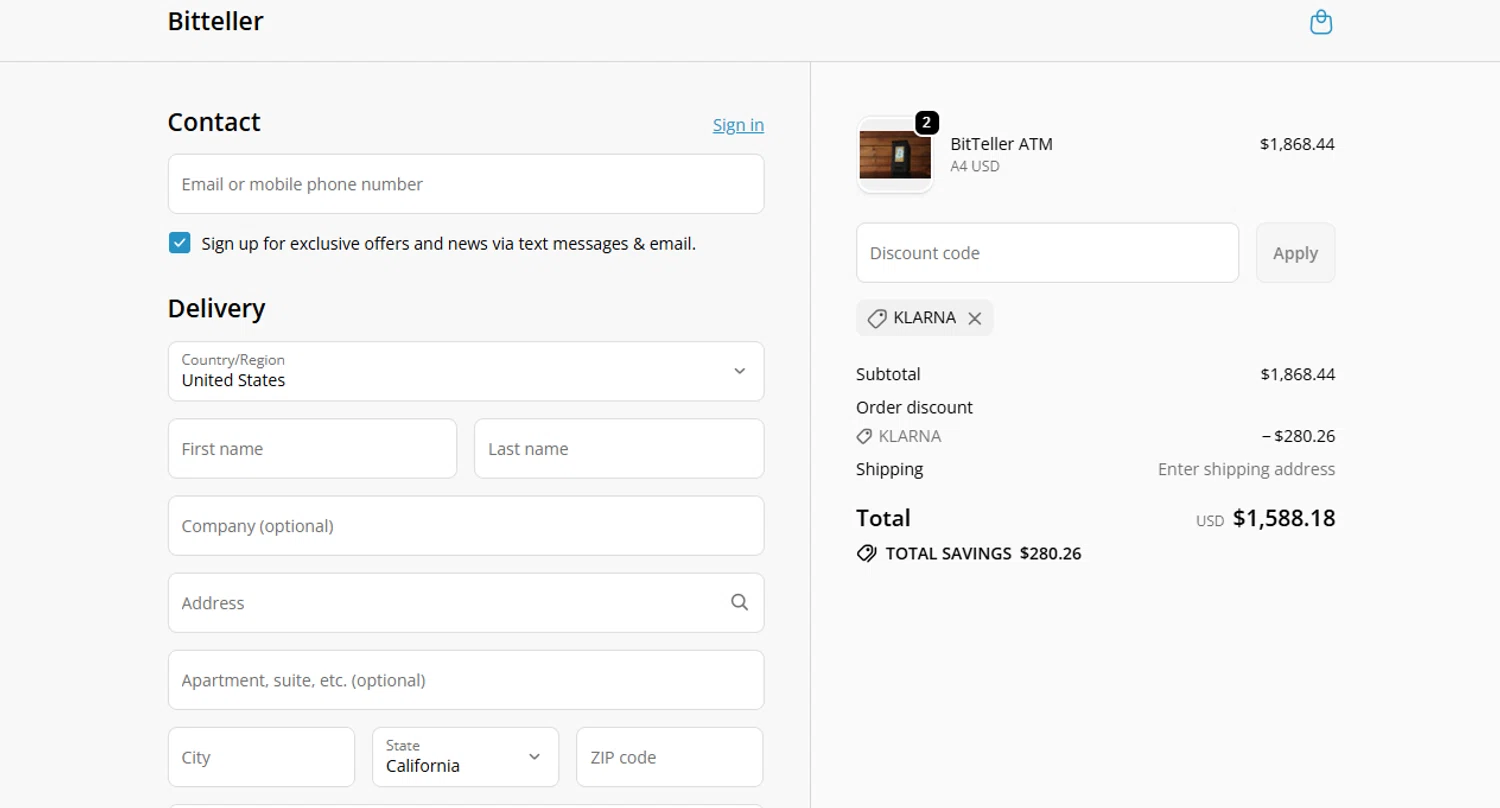
Task: Click the Total Savings tag icon
Action: [866, 553]
